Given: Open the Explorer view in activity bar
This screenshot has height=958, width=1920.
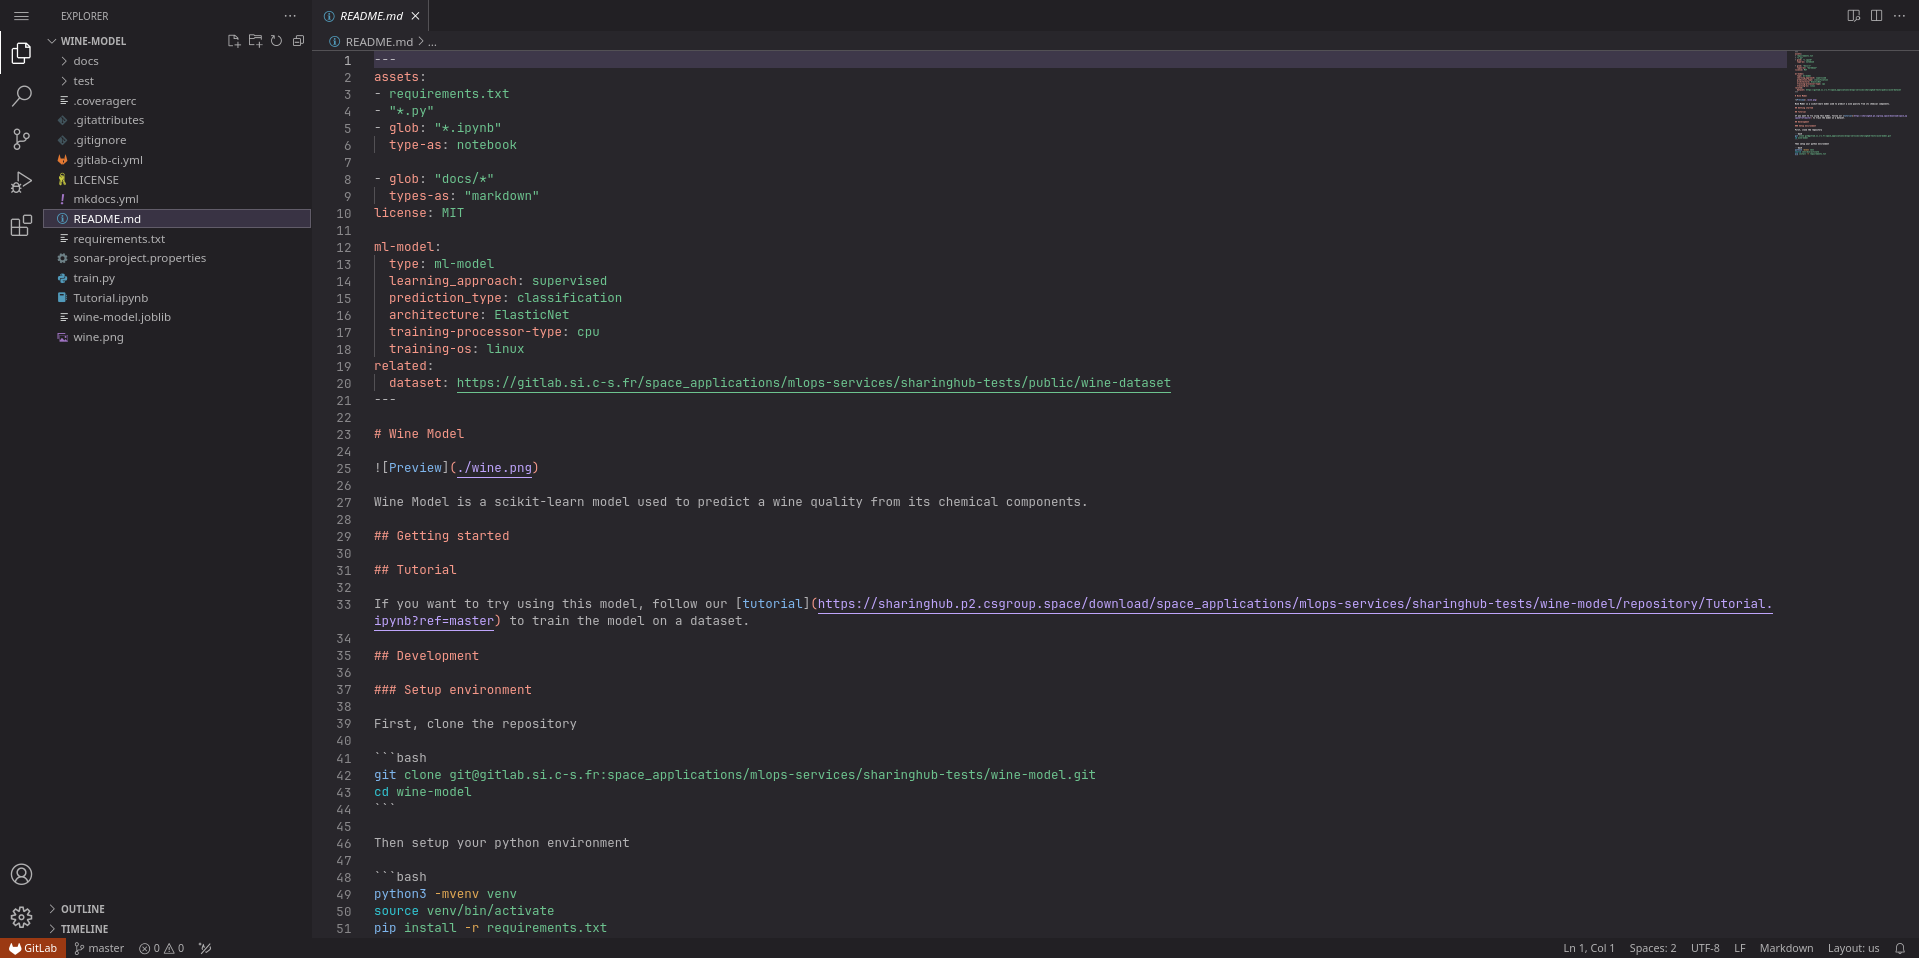Looking at the screenshot, I should pyautogui.click(x=21, y=53).
